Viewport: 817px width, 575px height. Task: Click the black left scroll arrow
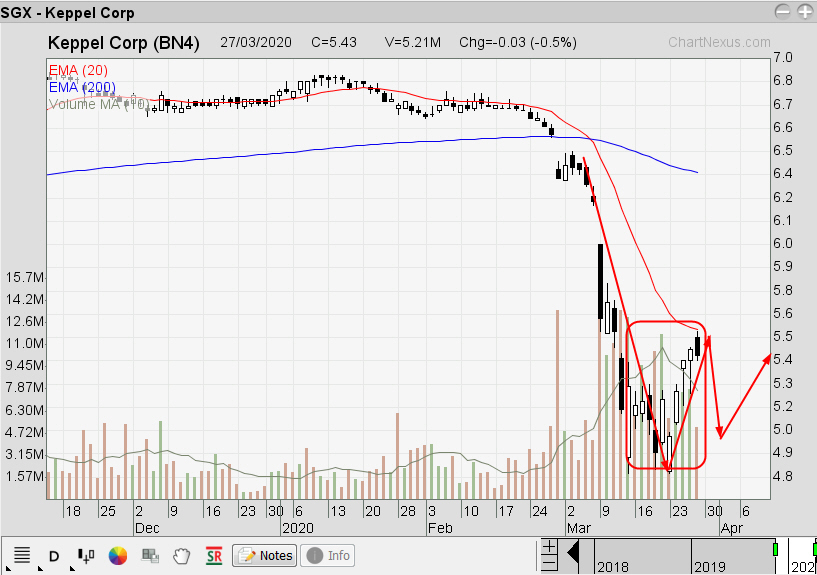tap(573, 553)
